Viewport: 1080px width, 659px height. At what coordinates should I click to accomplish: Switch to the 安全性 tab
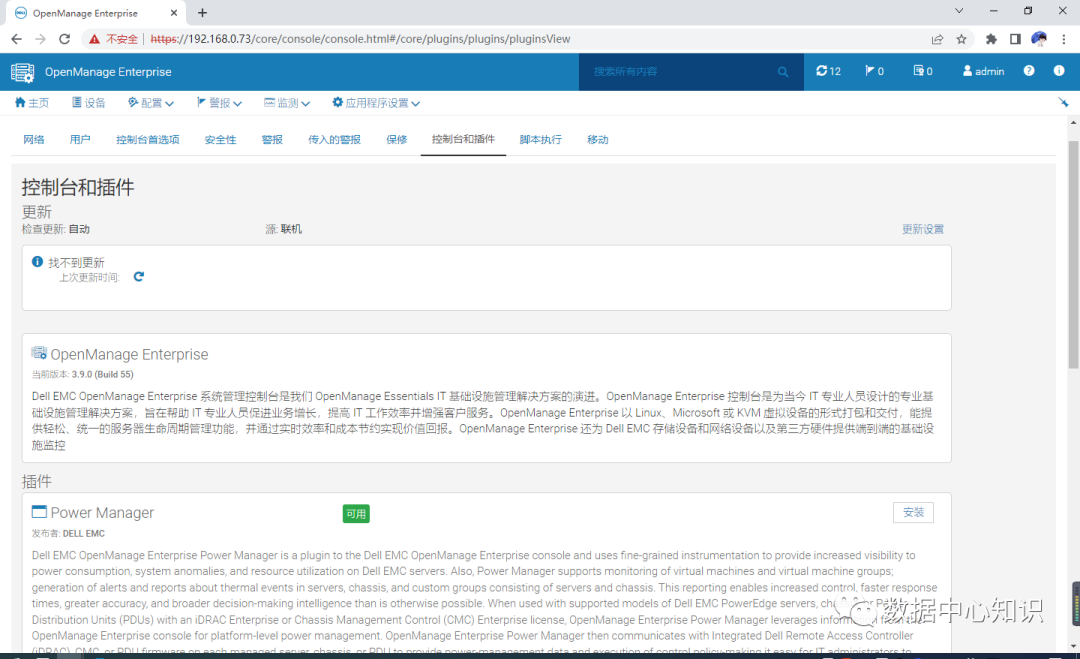[x=220, y=139]
